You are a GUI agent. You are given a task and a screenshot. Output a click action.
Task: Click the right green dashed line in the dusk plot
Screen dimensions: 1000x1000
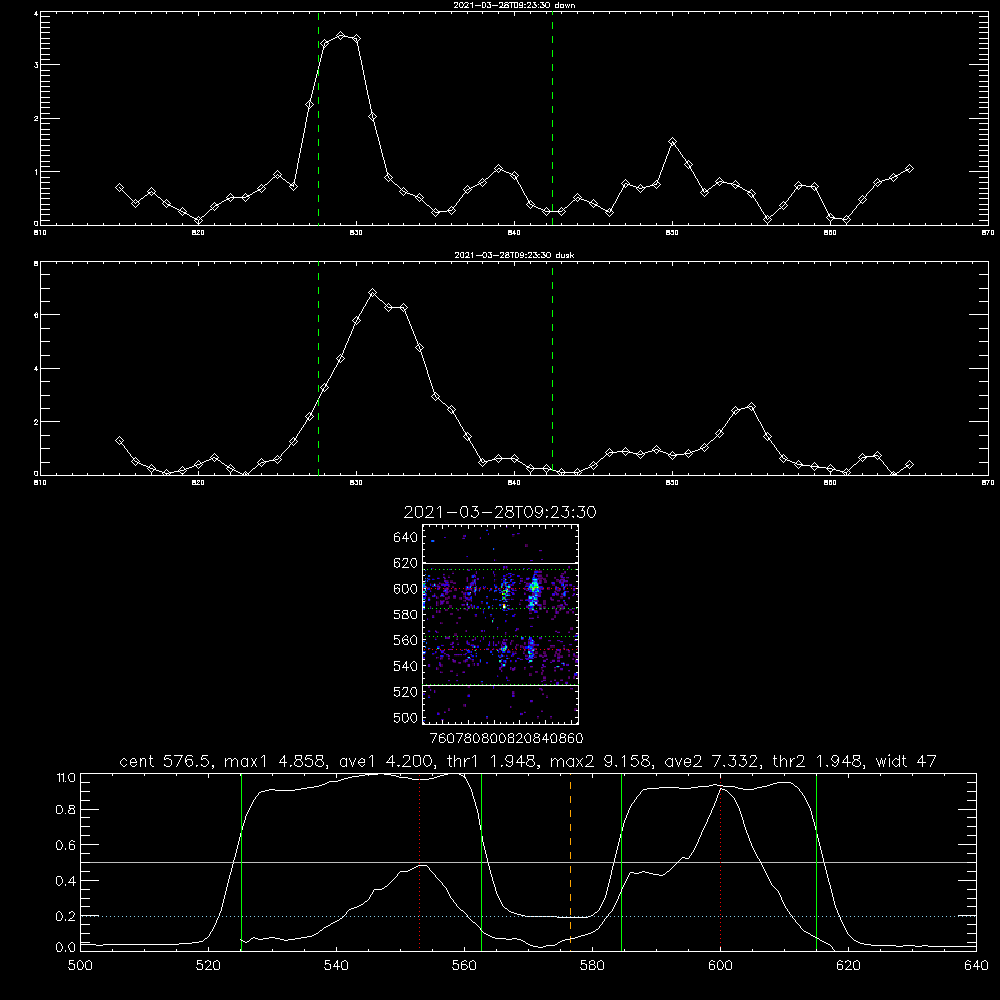point(552,369)
